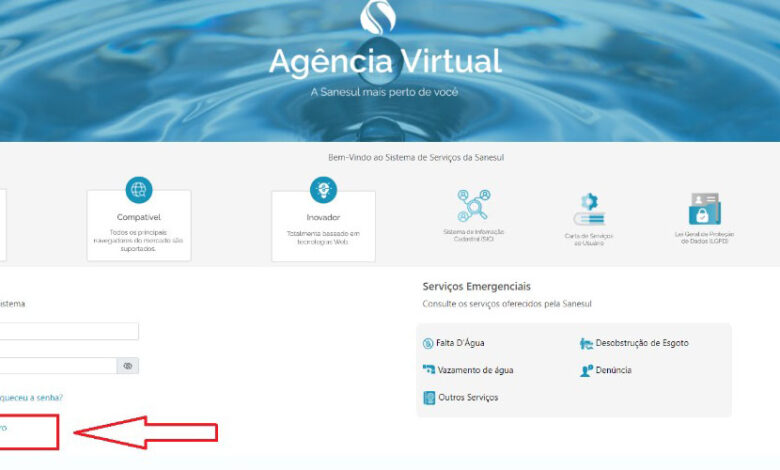780x470 pixels.
Task: Open the Outros Serviços link
Action: point(468,397)
